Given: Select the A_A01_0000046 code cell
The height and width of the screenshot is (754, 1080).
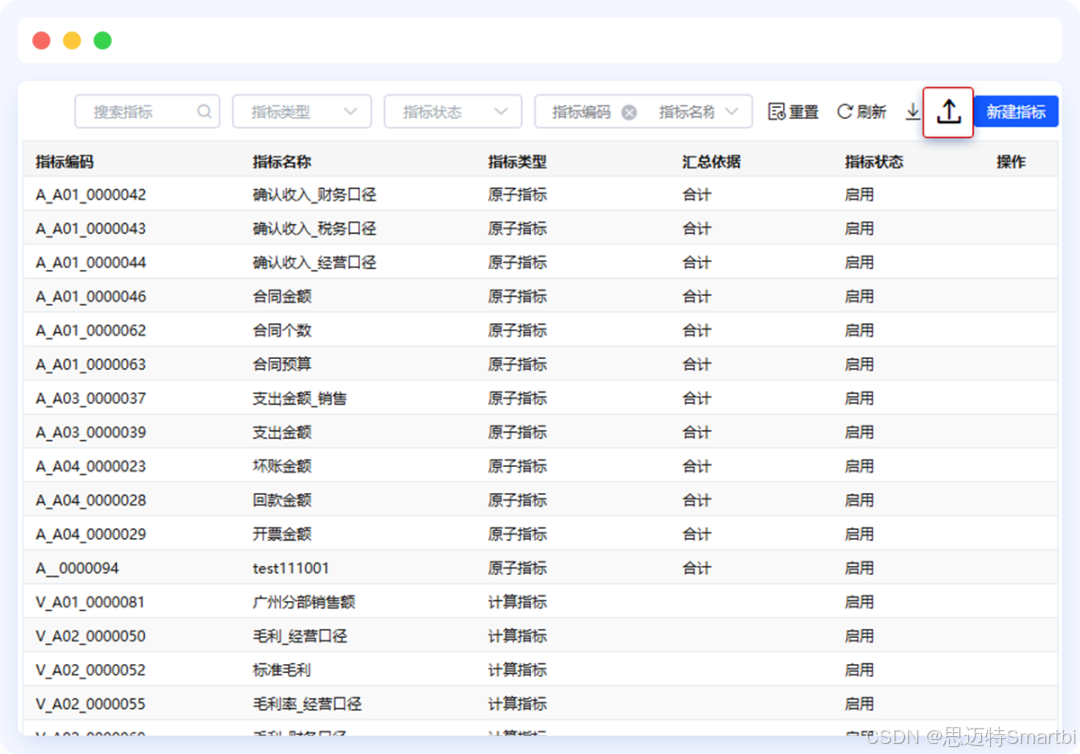Looking at the screenshot, I should coord(91,297).
